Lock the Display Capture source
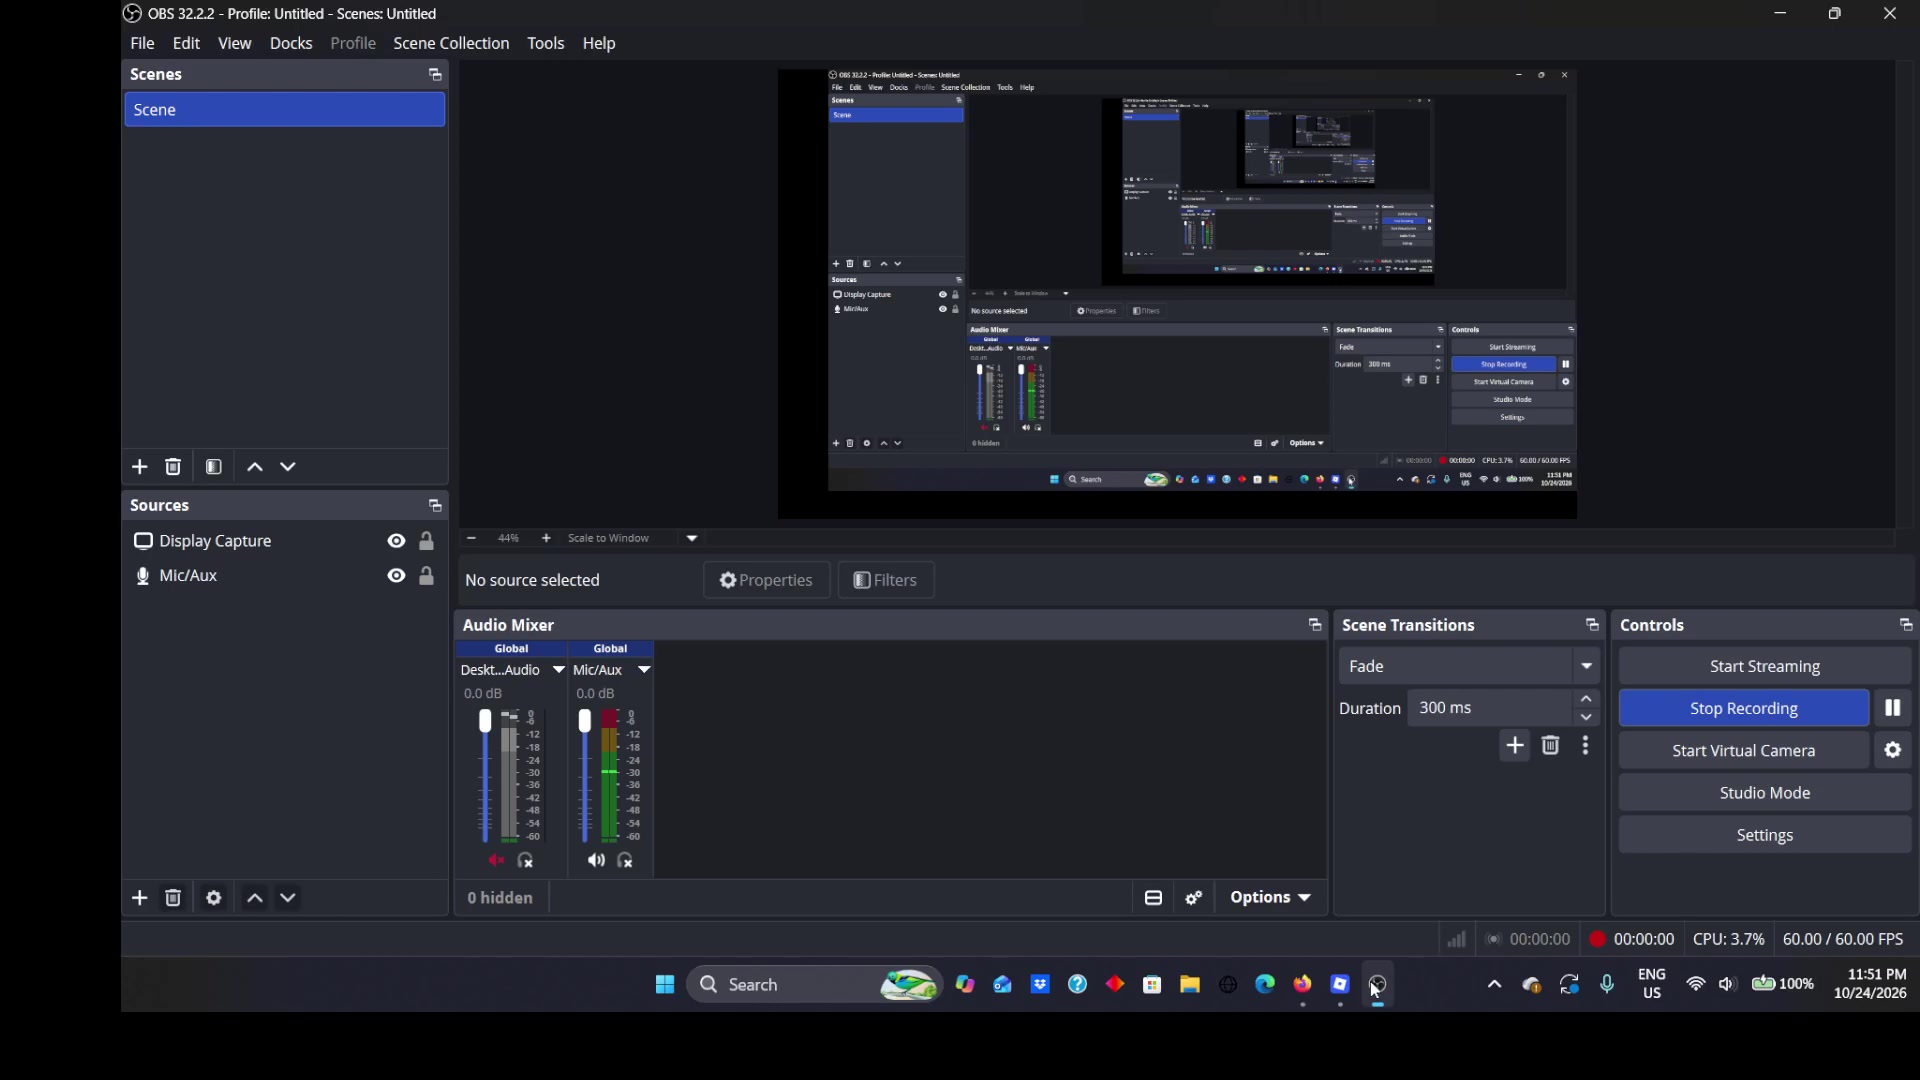The width and height of the screenshot is (1920, 1080). pyautogui.click(x=427, y=542)
